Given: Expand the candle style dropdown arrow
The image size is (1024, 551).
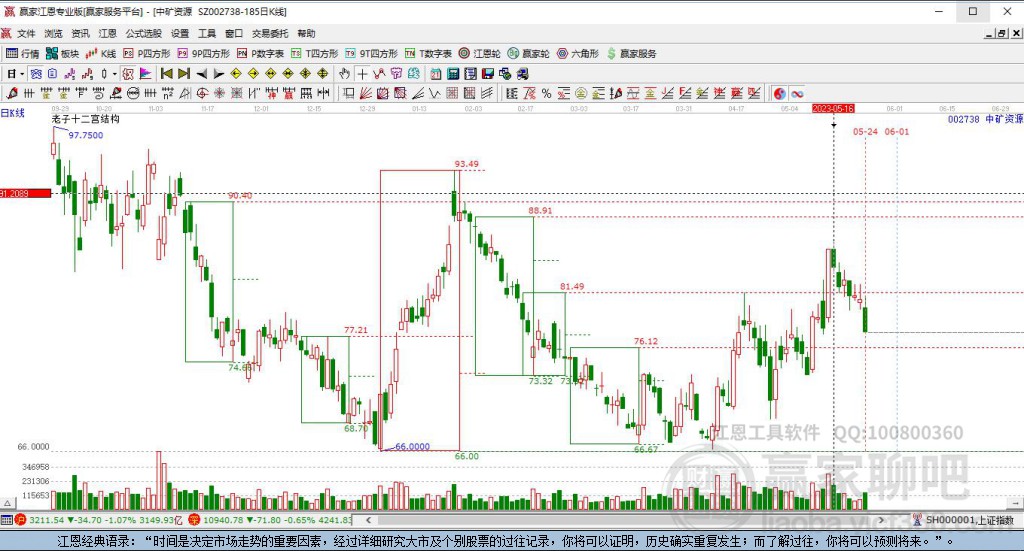Looking at the screenshot, I should pos(114,74).
